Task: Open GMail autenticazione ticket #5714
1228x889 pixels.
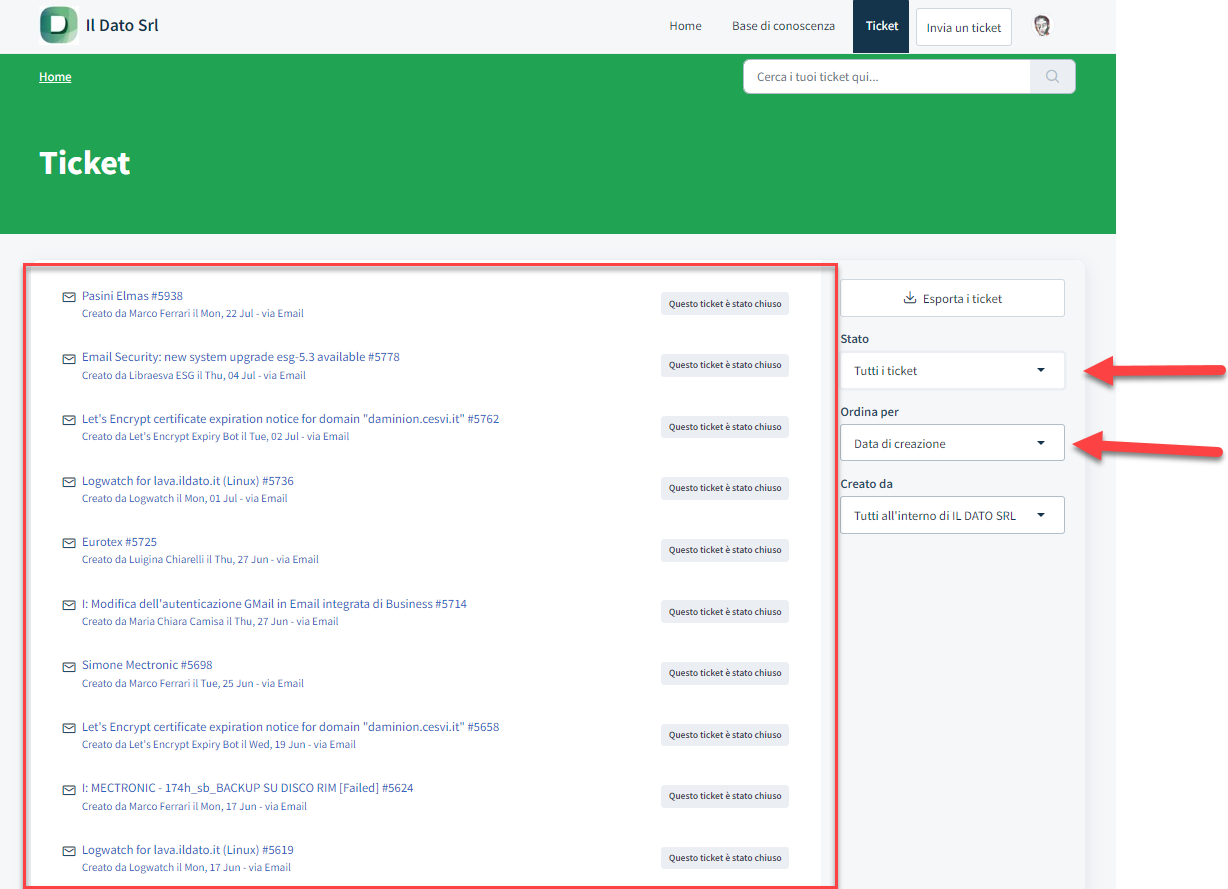Action: (x=274, y=604)
